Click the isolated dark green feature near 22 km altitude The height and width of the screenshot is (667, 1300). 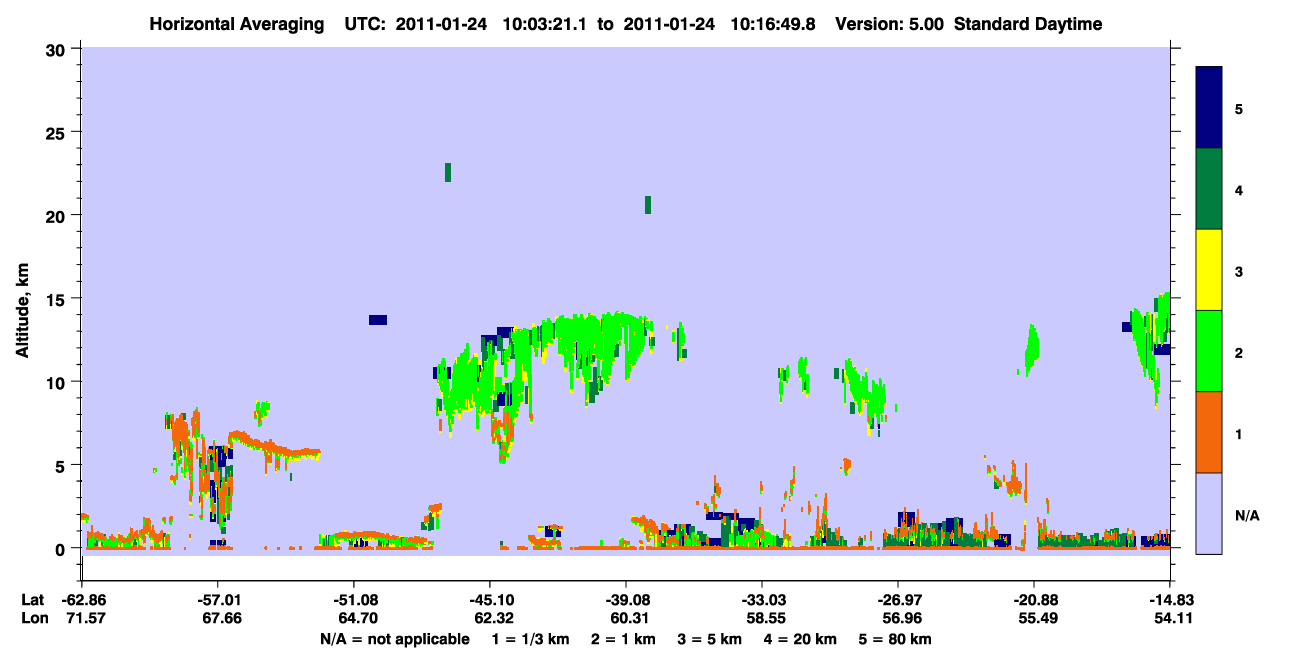448,172
